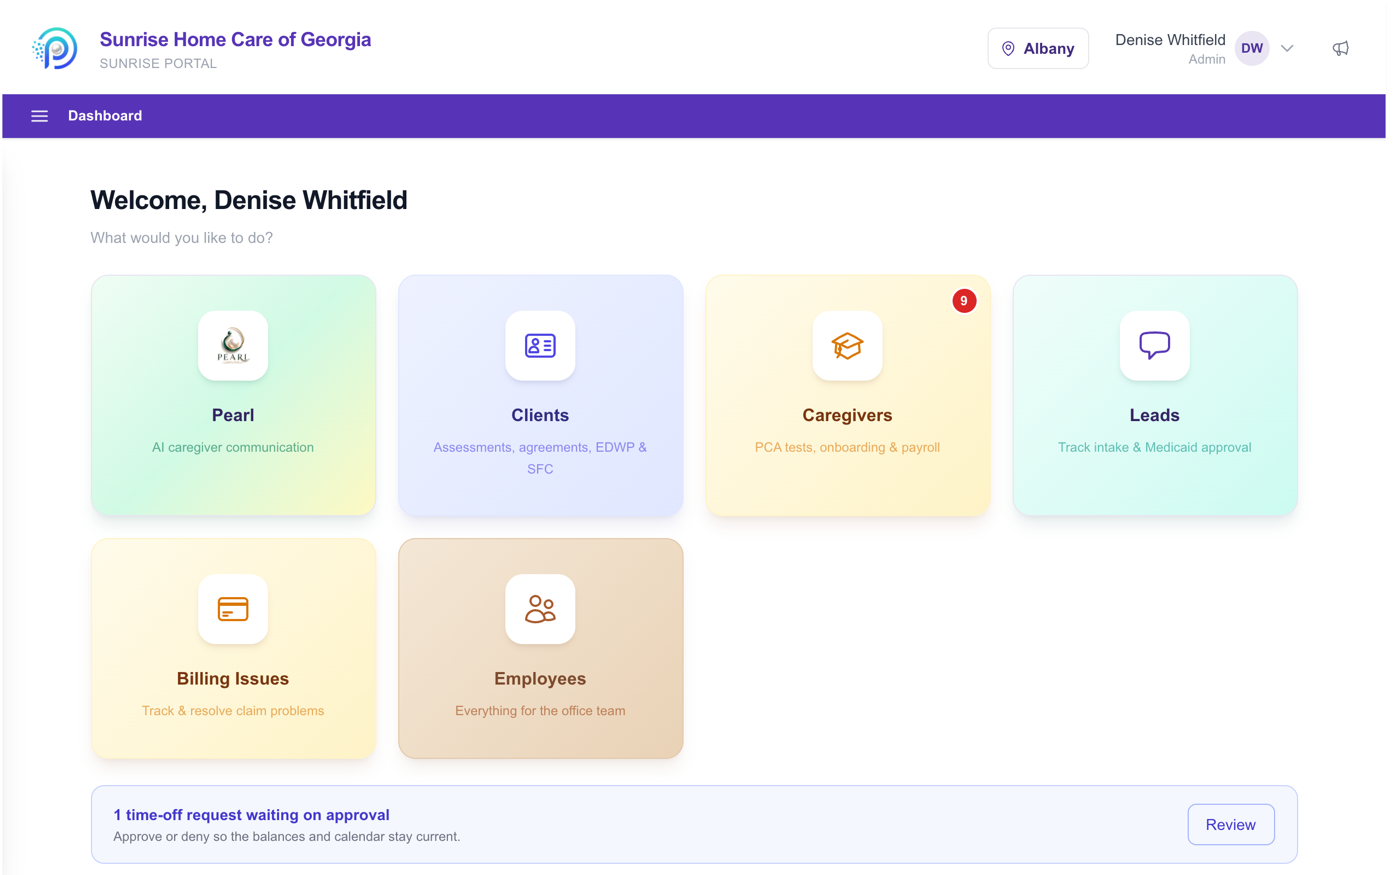
Task: Open the hamburger navigation menu
Action: tap(39, 116)
